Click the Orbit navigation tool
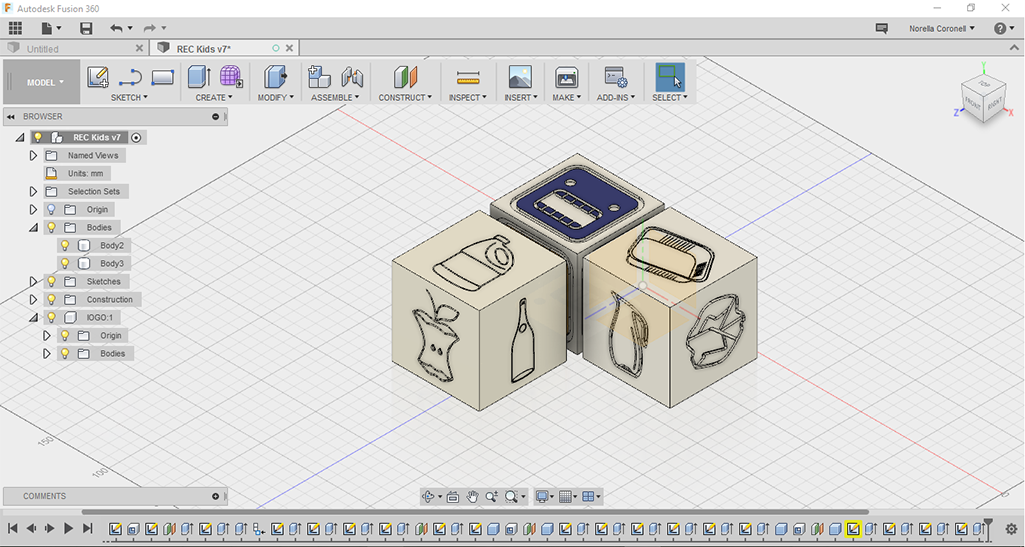1025x547 pixels. [x=429, y=497]
